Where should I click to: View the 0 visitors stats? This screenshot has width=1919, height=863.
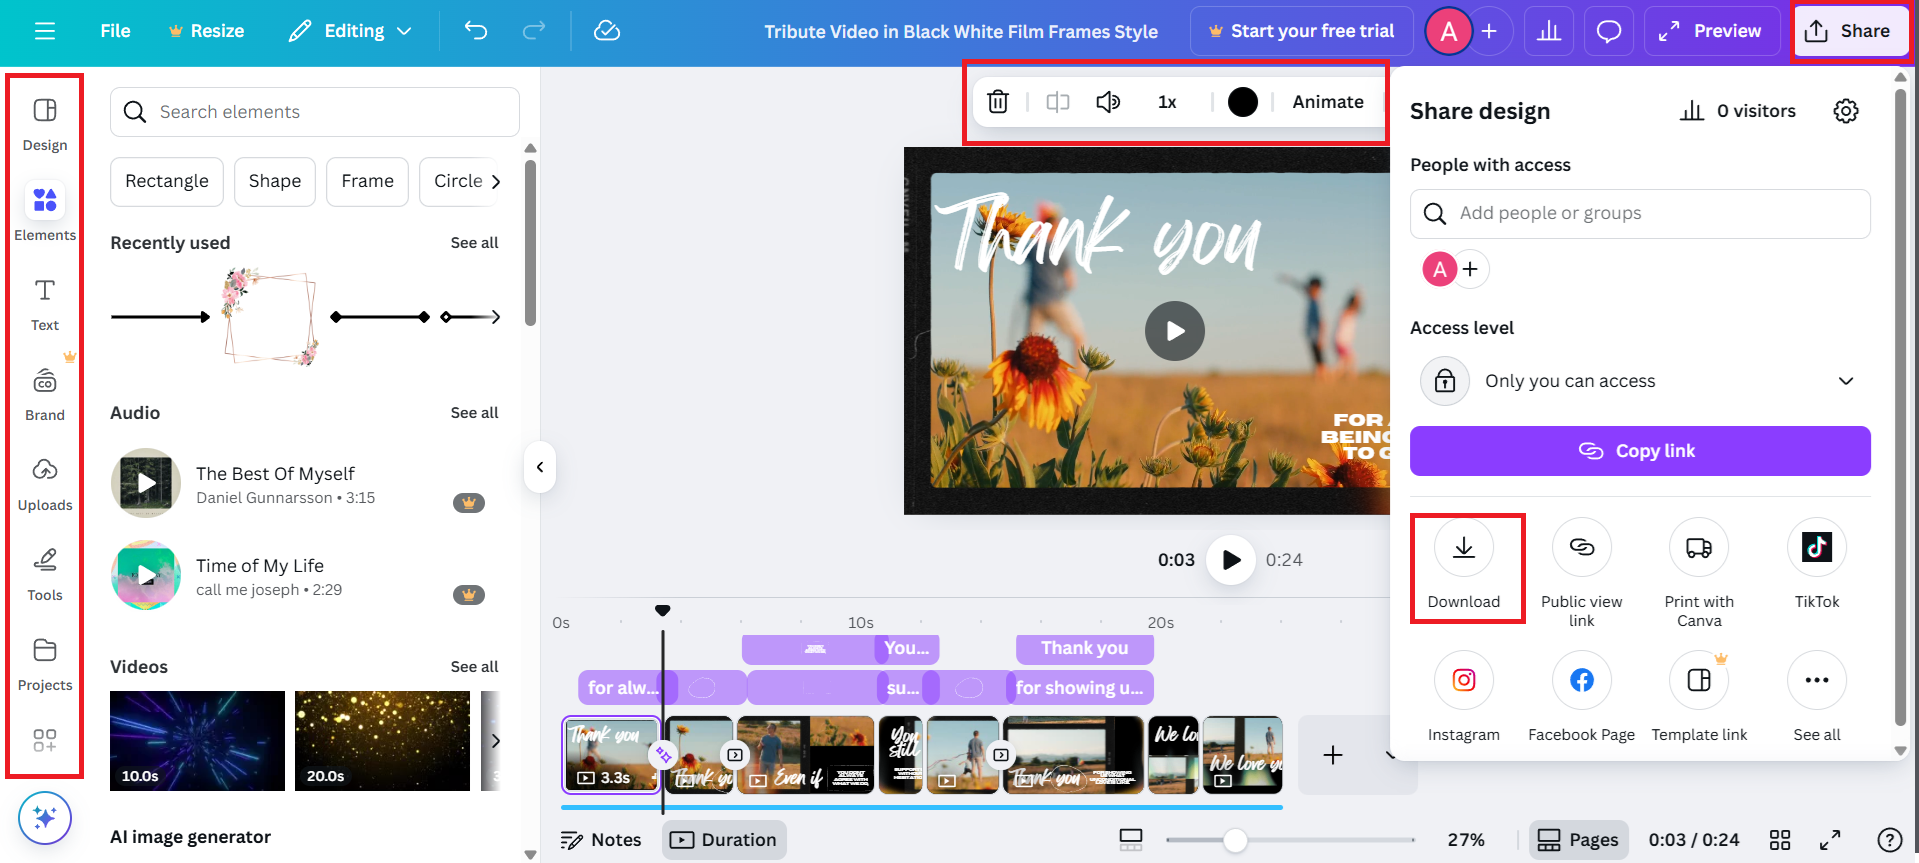(x=1738, y=111)
